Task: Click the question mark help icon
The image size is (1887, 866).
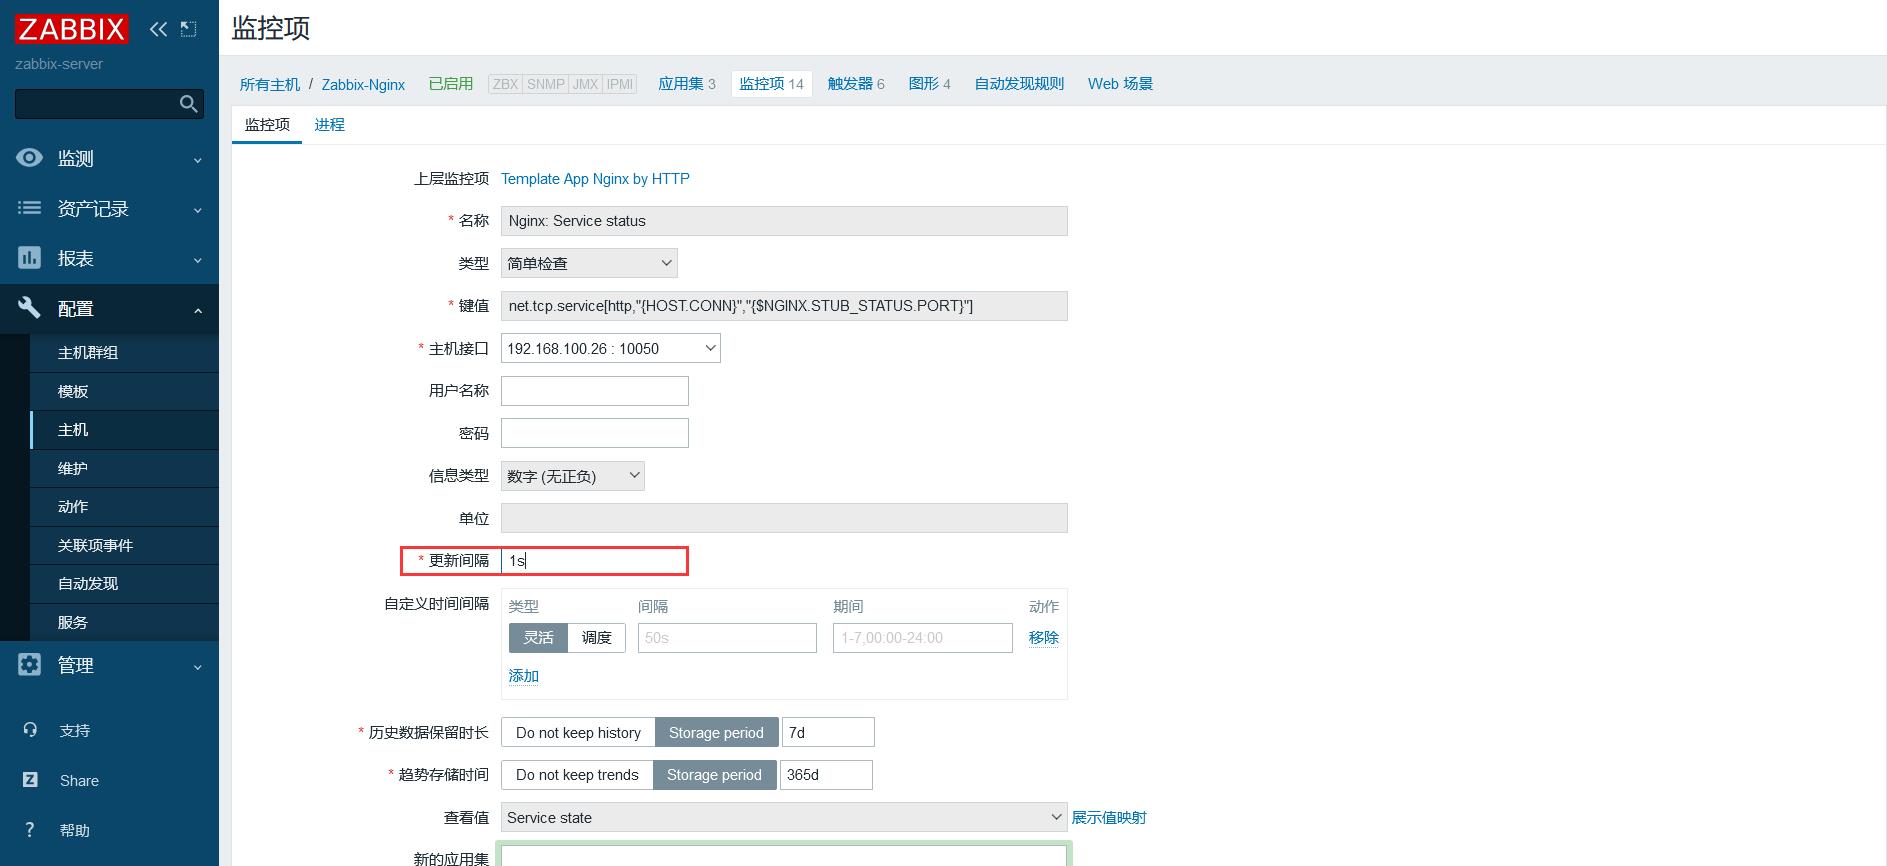Action: 30,830
